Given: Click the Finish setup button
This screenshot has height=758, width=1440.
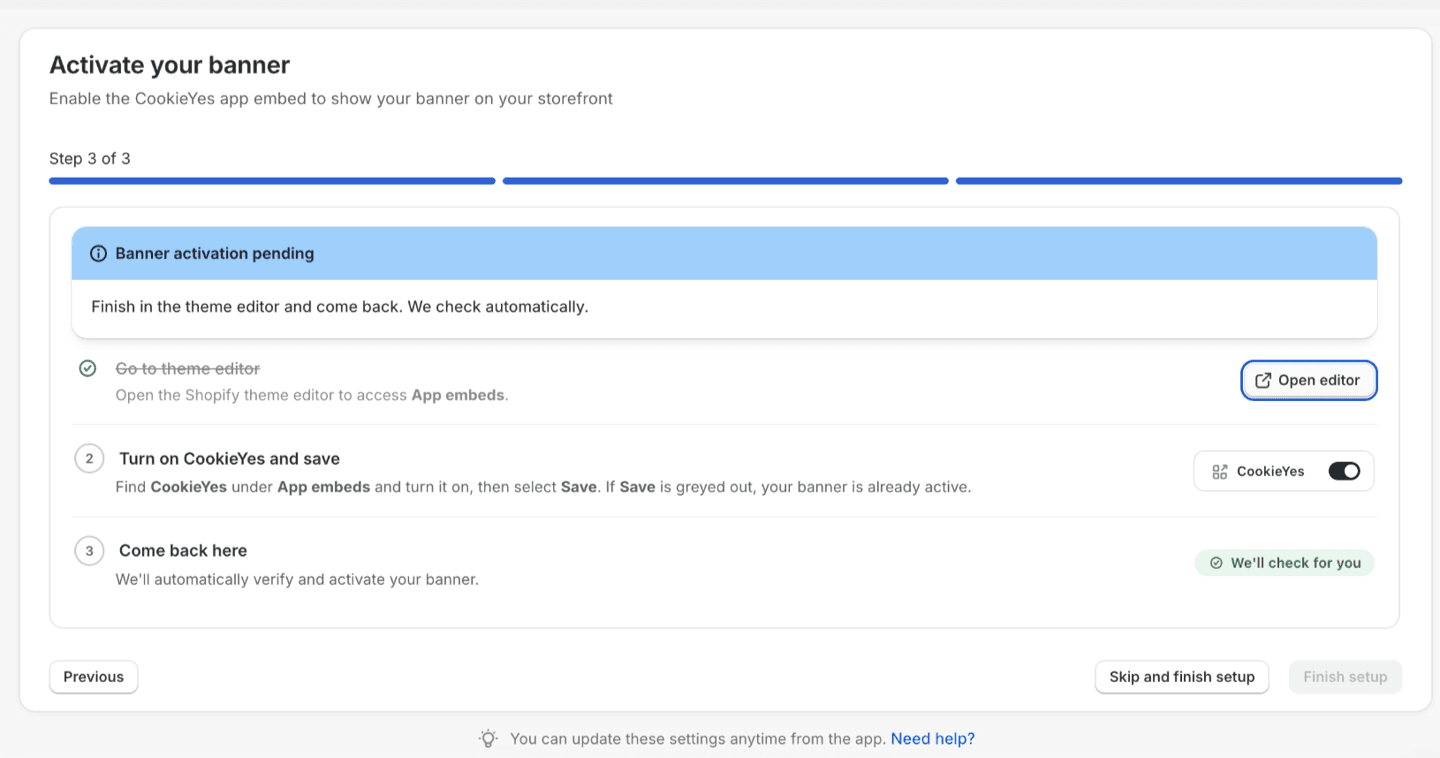Looking at the screenshot, I should pyautogui.click(x=1345, y=677).
